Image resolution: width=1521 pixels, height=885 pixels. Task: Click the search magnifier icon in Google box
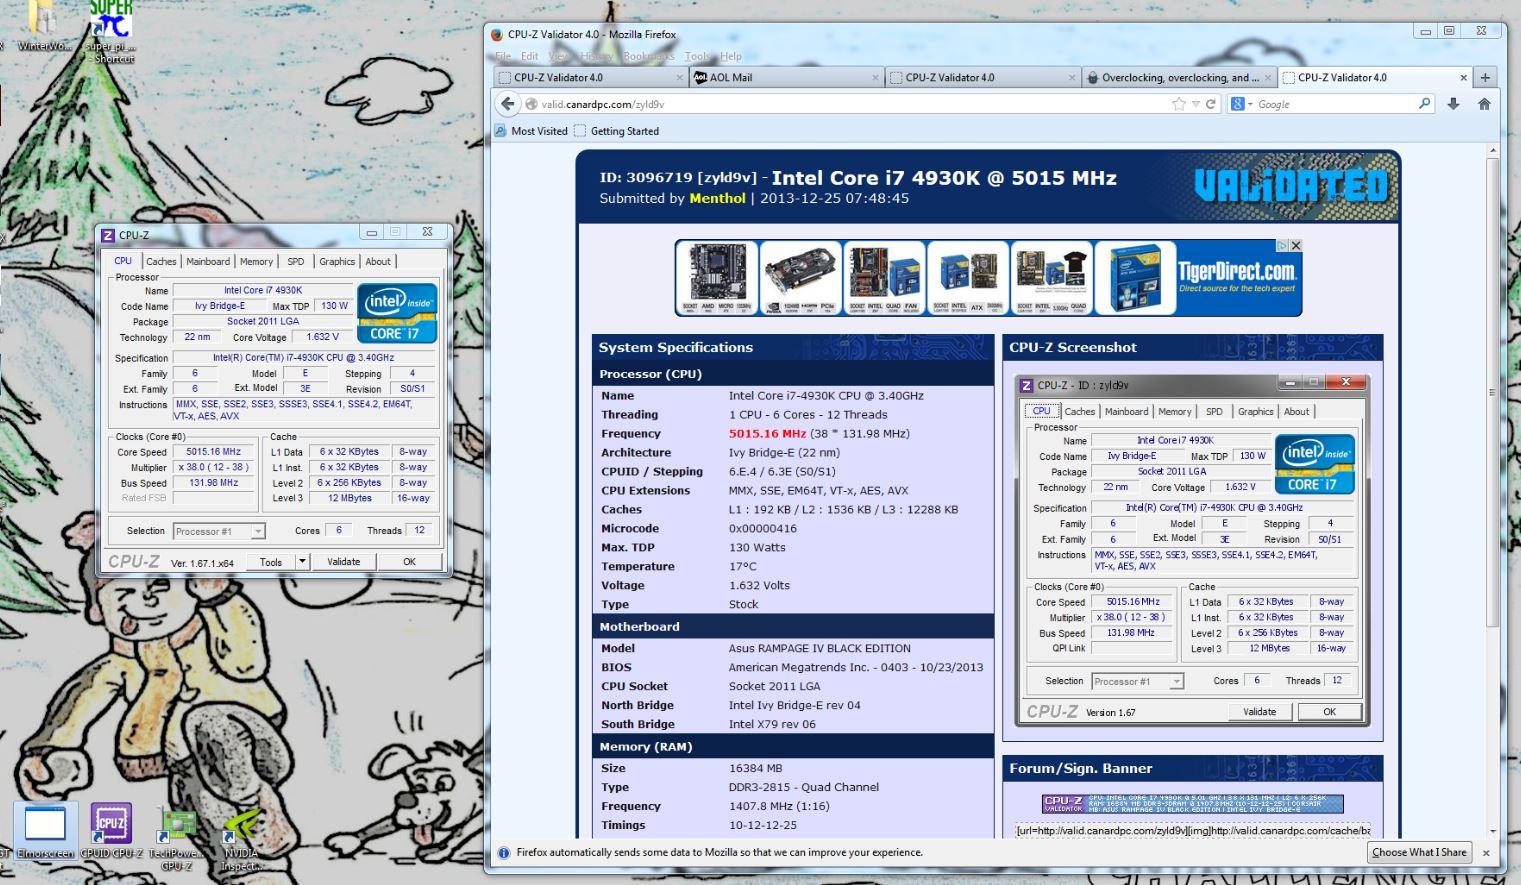click(x=1425, y=104)
